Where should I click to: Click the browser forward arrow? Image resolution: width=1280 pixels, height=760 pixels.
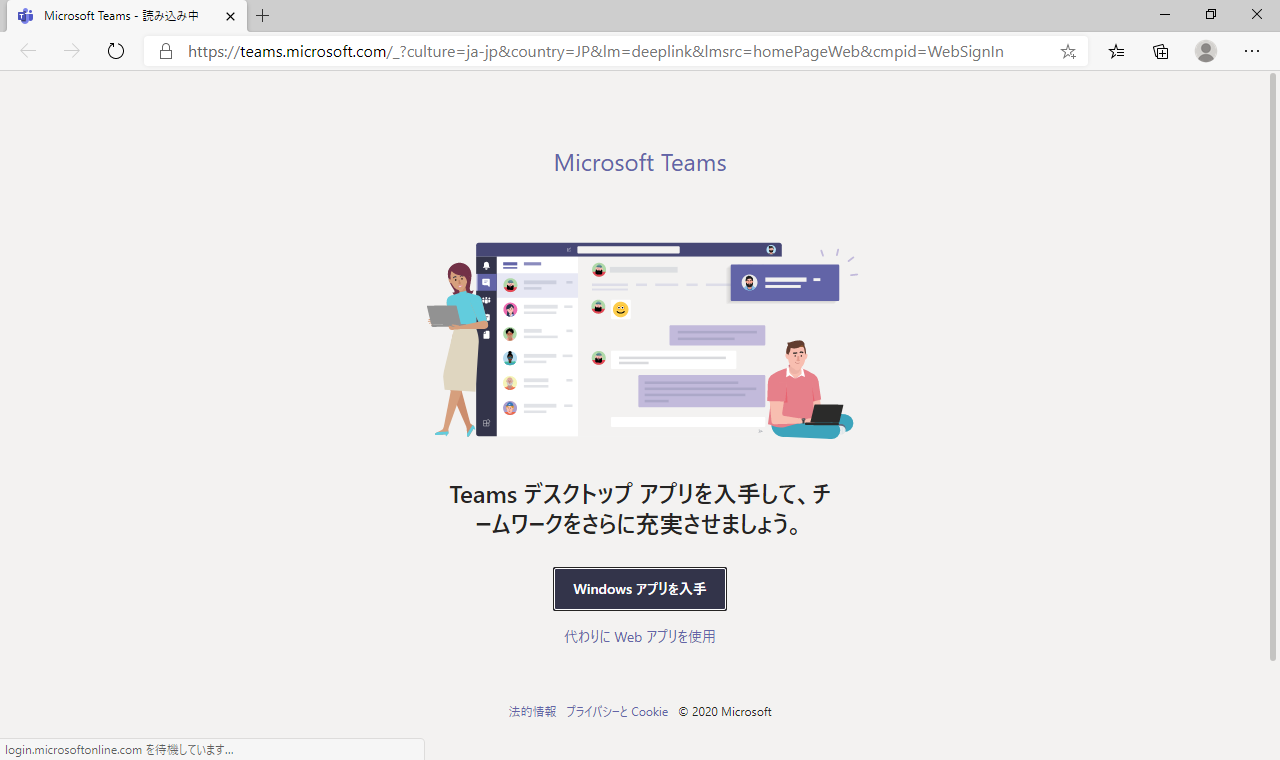(72, 51)
